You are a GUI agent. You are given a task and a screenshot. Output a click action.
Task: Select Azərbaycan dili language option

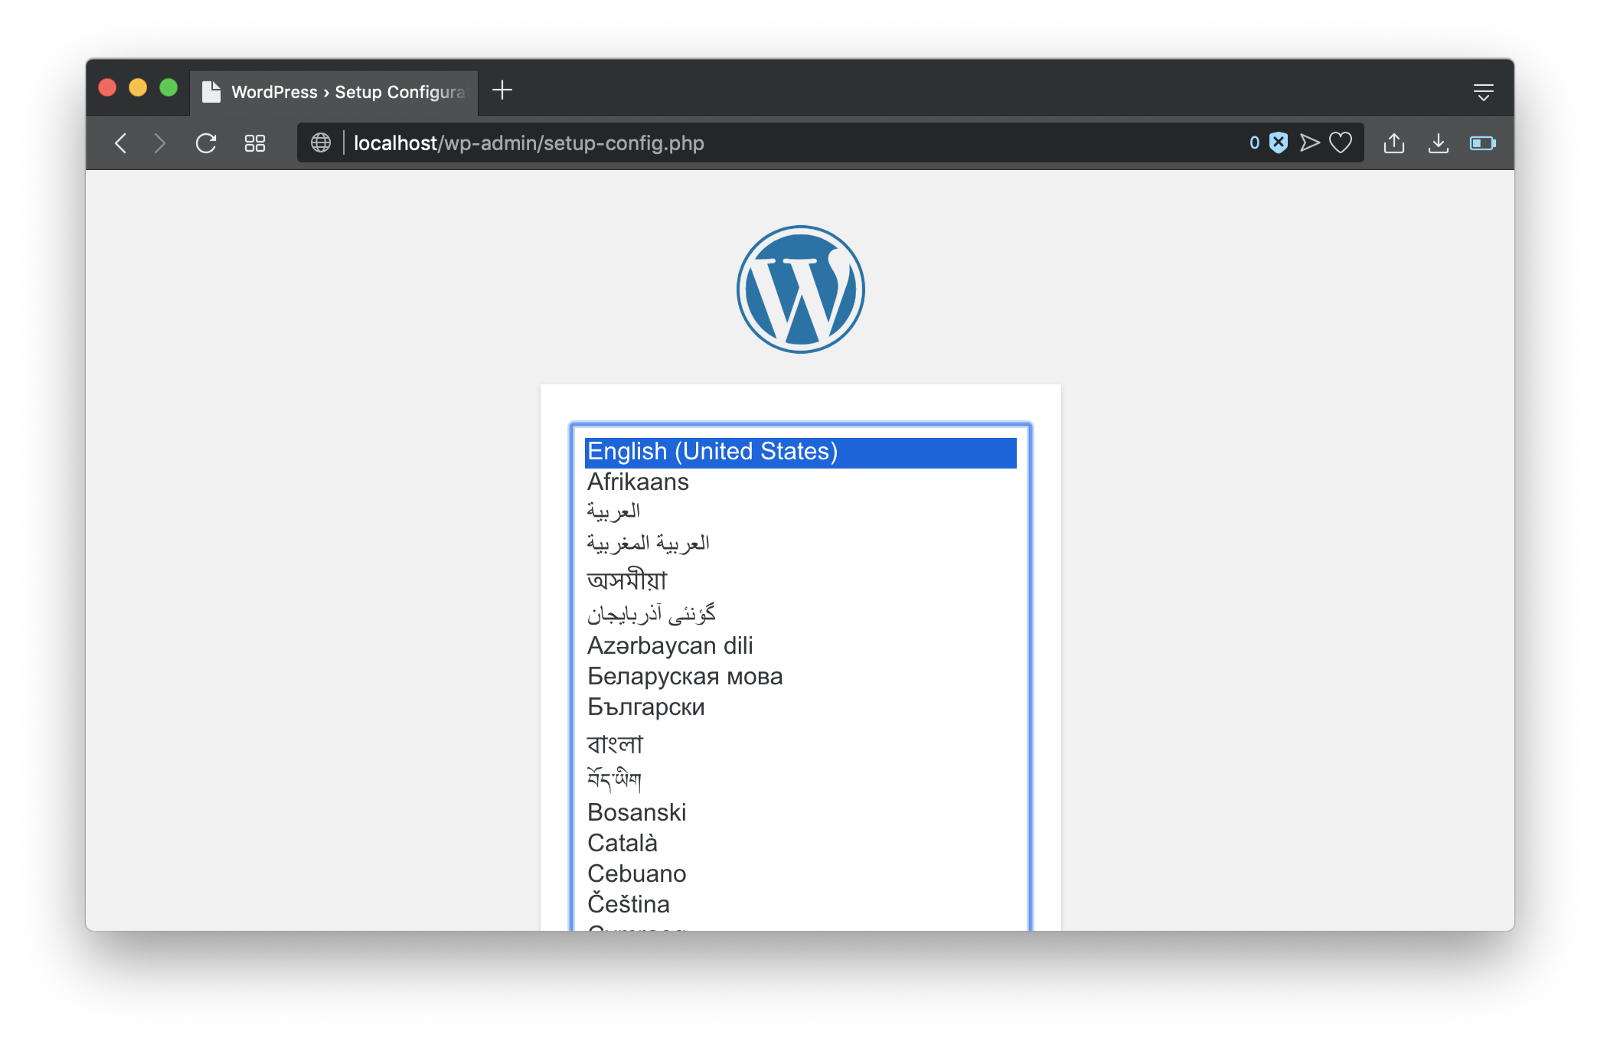pos(800,646)
